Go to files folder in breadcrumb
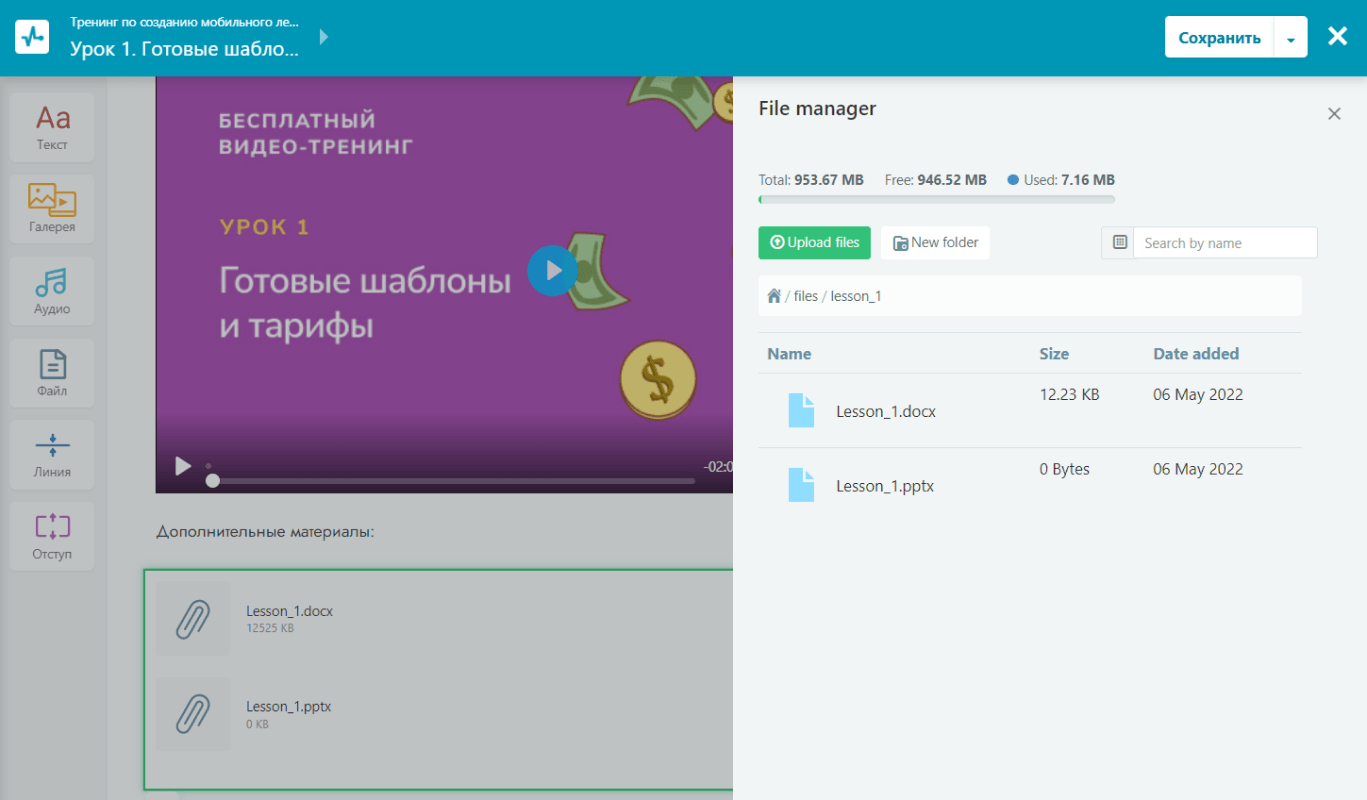This screenshot has height=800, width=1367. click(x=805, y=296)
